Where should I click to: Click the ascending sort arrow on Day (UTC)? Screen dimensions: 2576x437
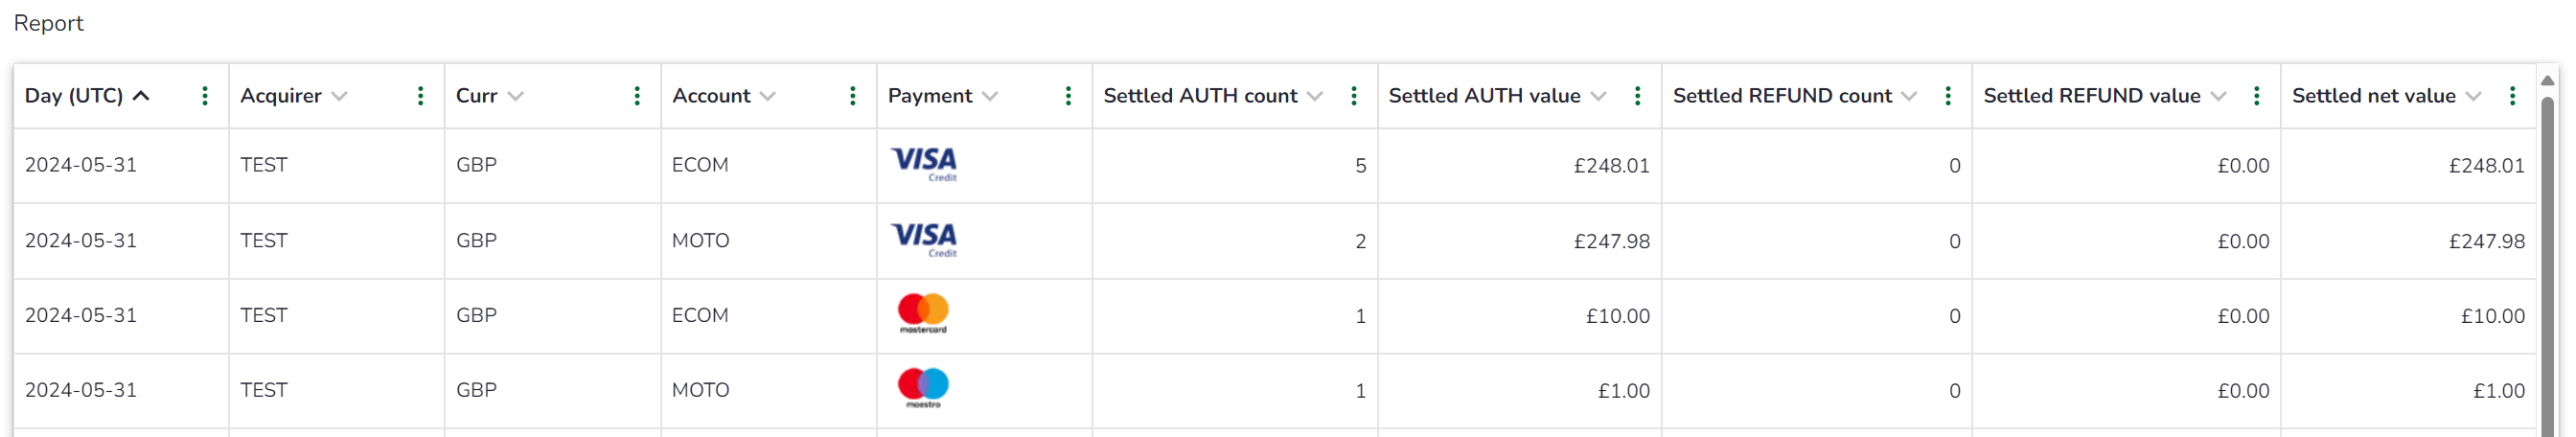[x=142, y=96]
